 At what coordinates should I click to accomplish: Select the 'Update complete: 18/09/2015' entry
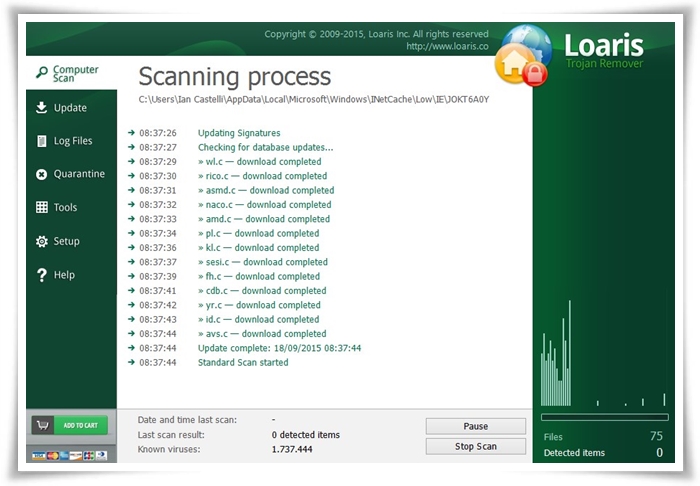coord(279,348)
